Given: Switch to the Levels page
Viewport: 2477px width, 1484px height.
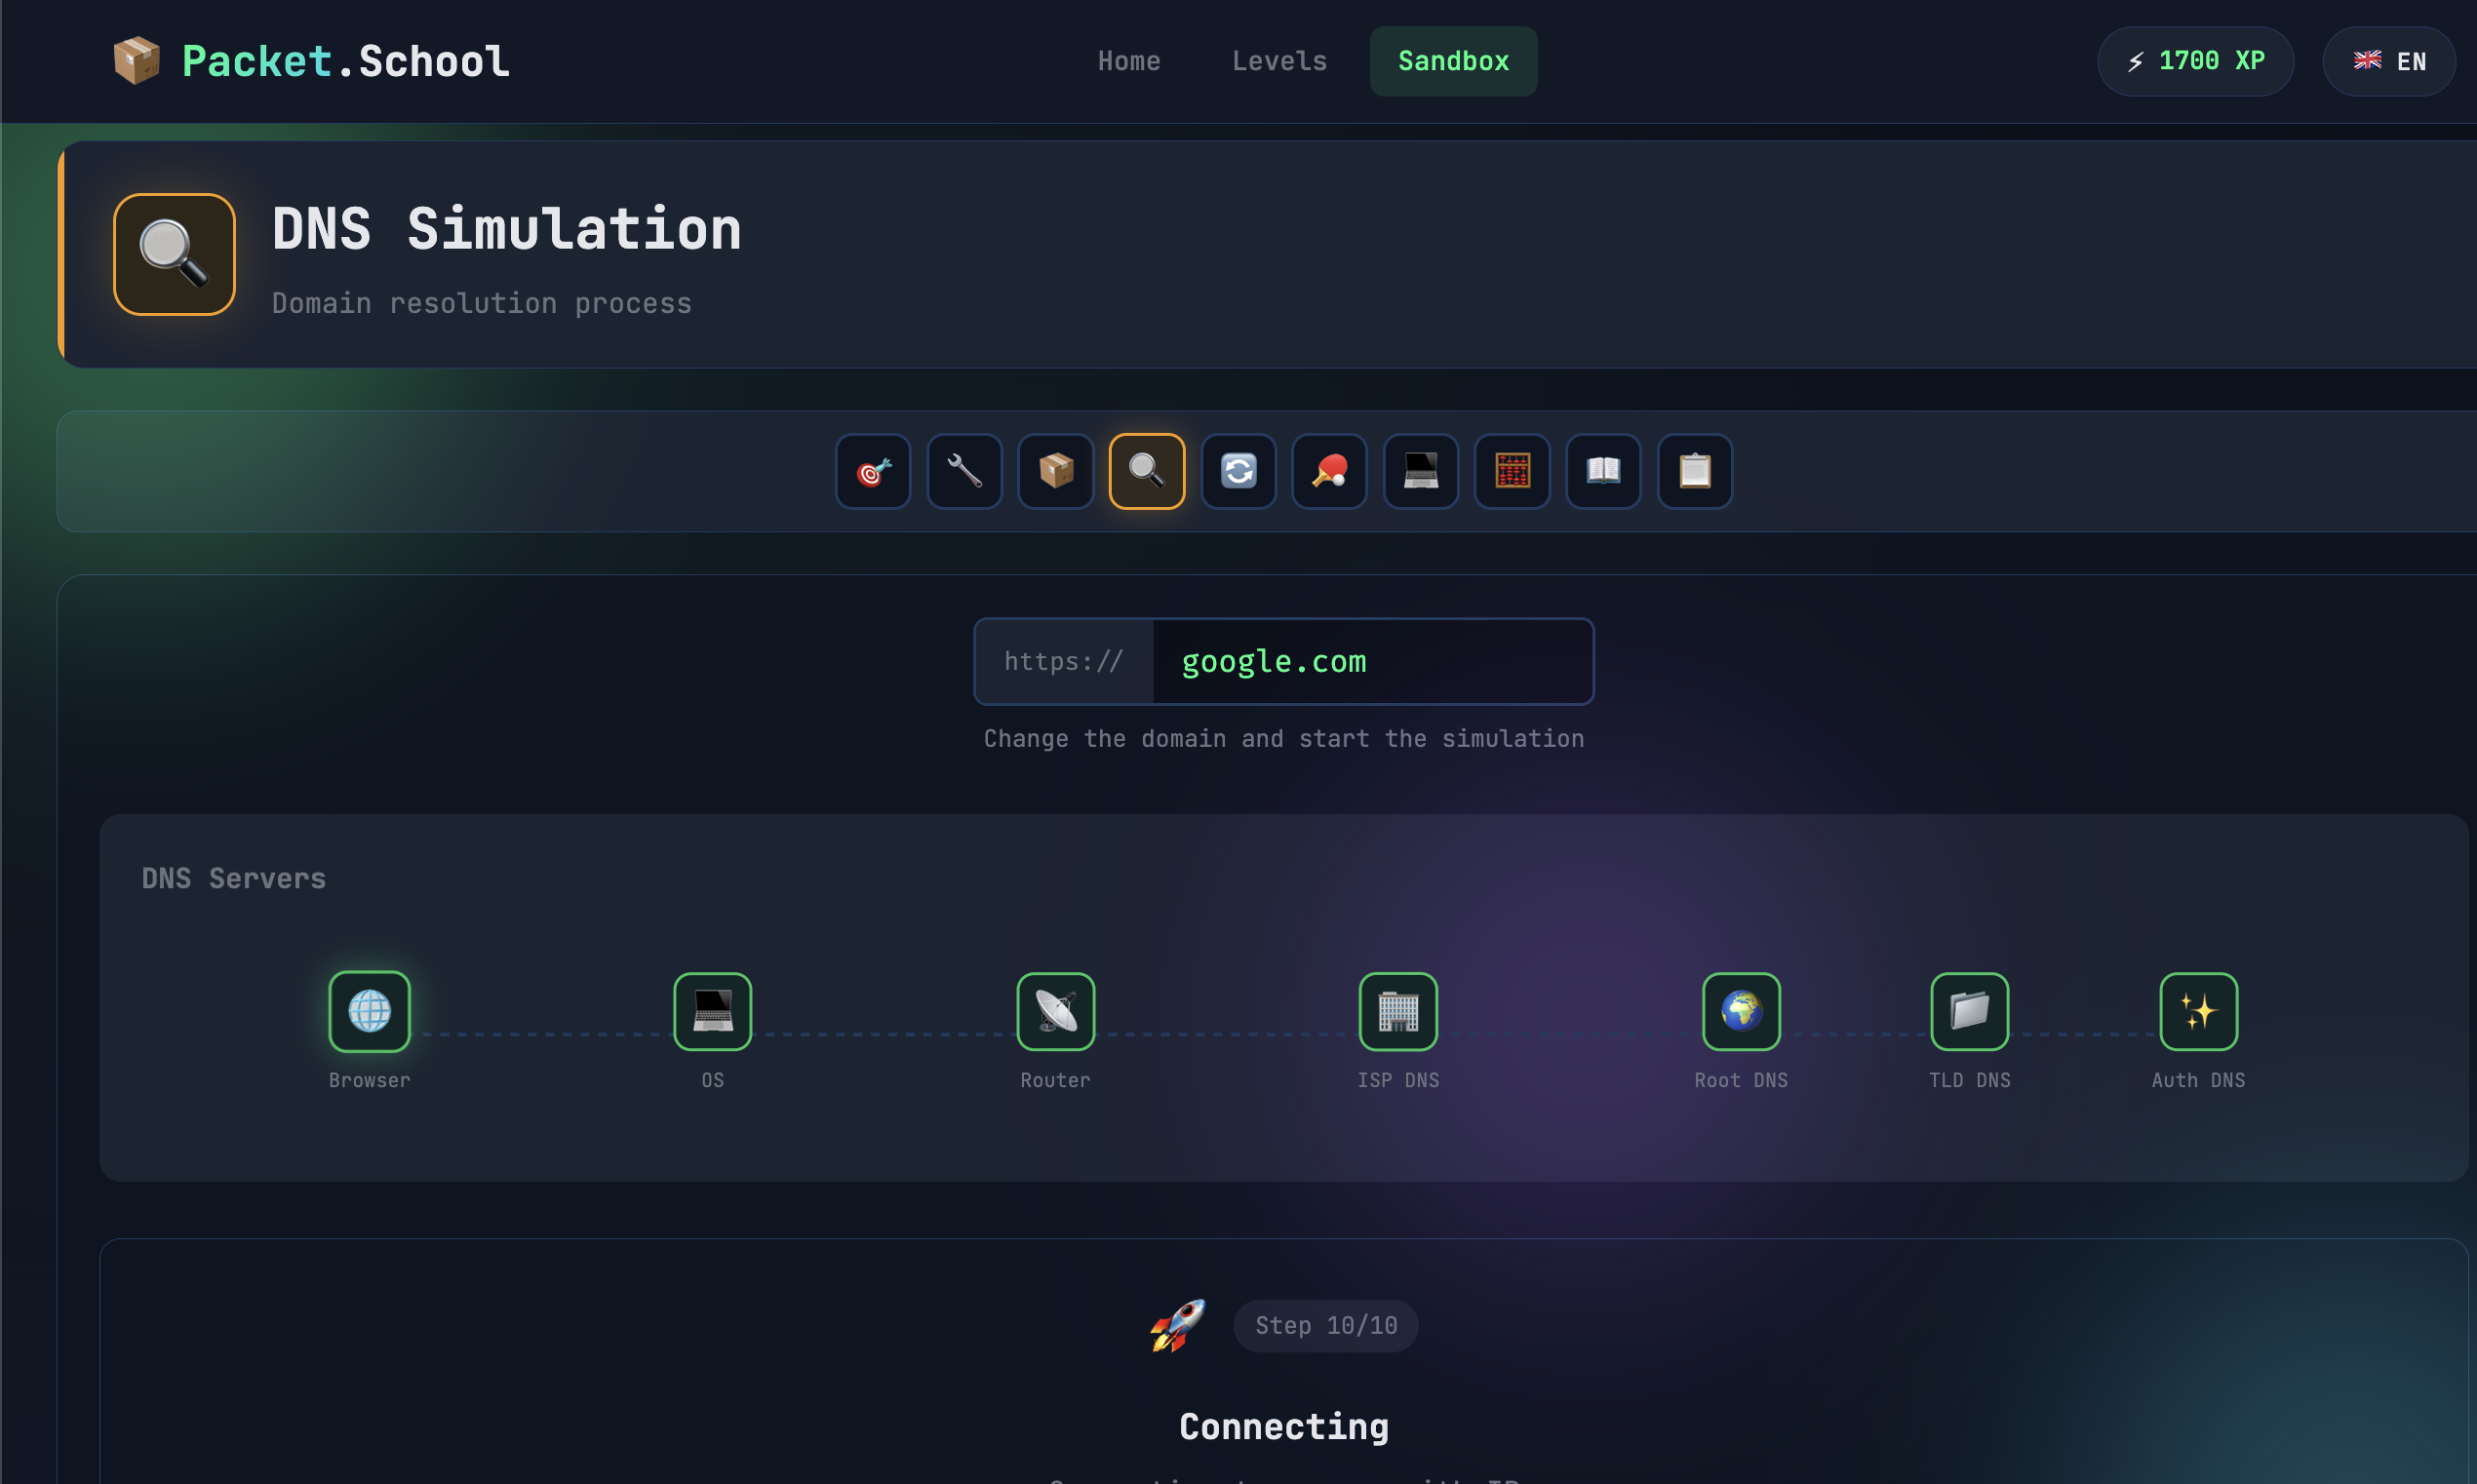Looking at the screenshot, I should (1279, 61).
